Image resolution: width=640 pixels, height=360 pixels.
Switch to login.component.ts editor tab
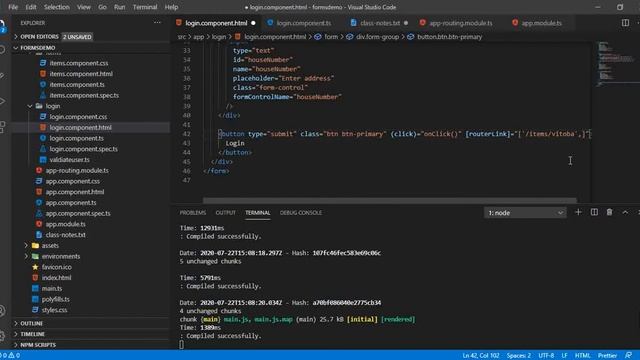(x=304, y=23)
